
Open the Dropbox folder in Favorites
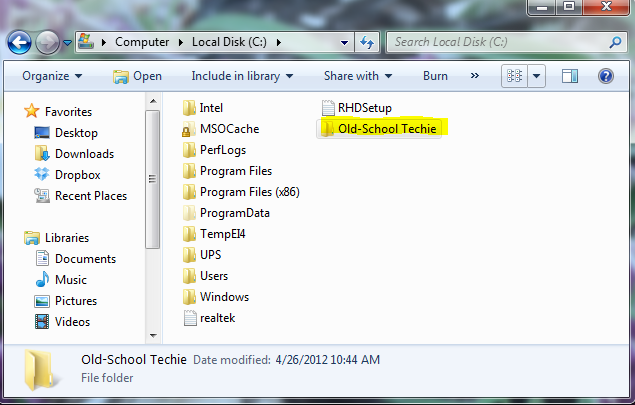coord(75,175)
